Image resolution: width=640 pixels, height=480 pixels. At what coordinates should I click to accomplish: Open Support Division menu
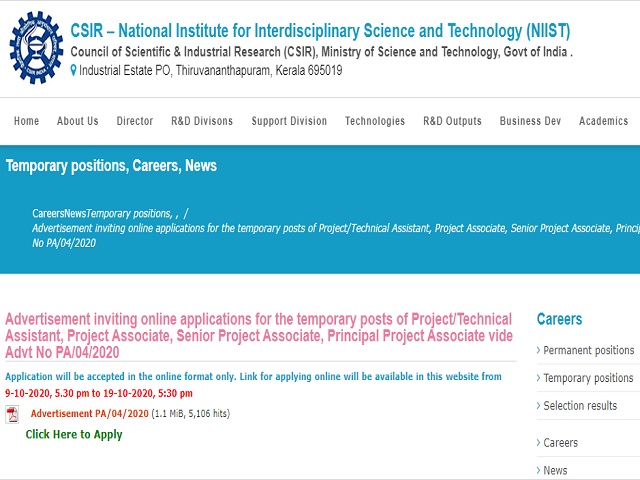[x=289, y=121]
